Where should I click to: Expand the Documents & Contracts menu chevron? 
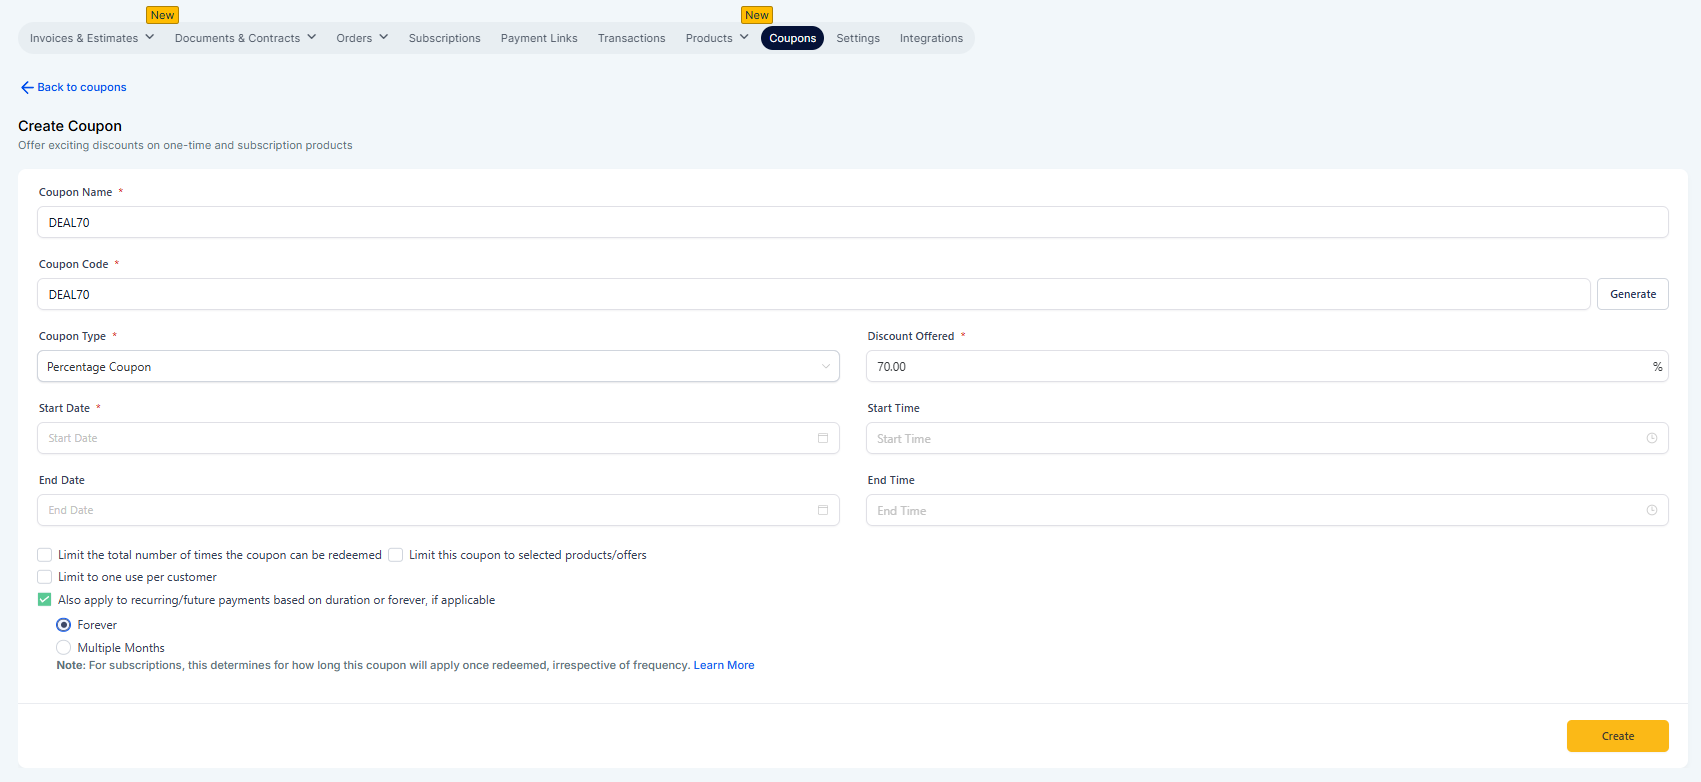tap(312, 37)
